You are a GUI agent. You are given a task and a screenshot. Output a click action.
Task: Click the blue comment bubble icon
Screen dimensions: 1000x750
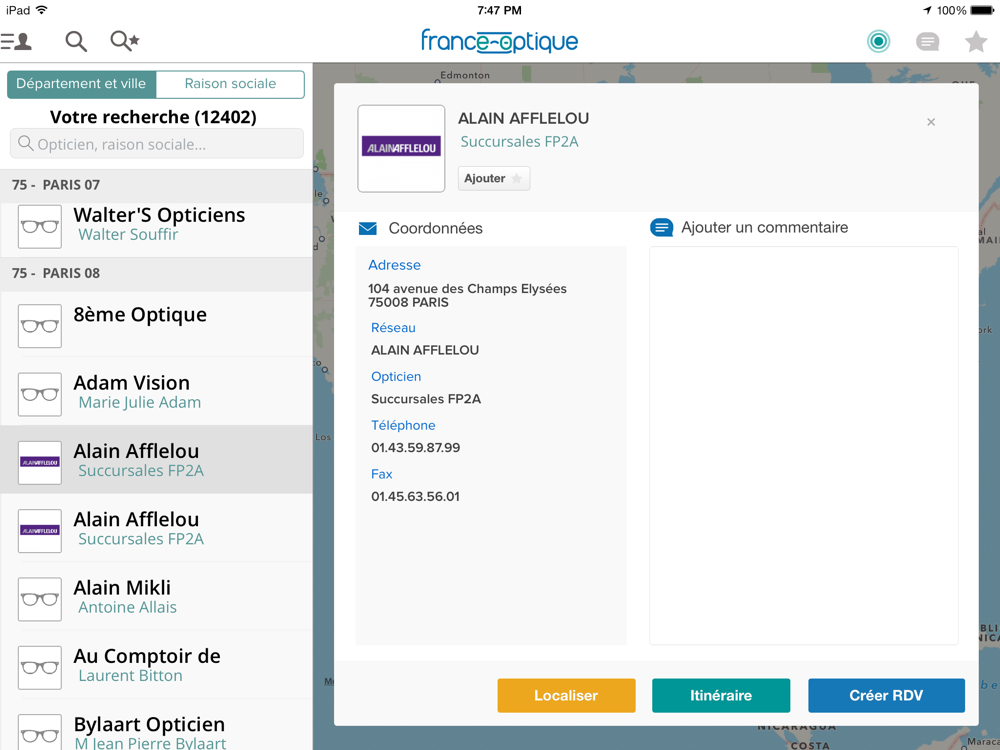pyautogui.click(x=661, y=228)
